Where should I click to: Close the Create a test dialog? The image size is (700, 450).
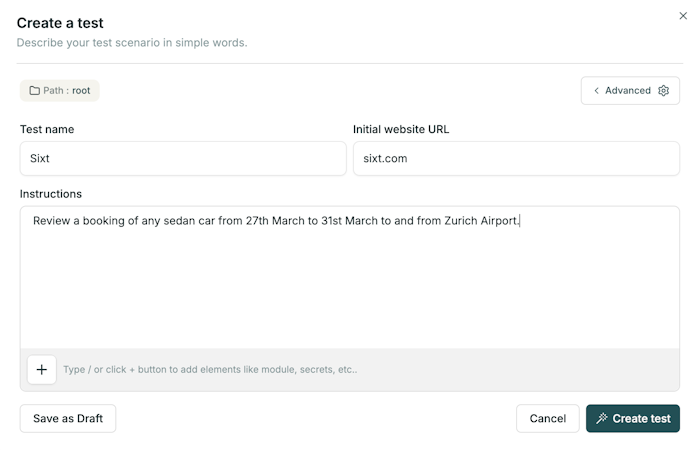[683, 15]
